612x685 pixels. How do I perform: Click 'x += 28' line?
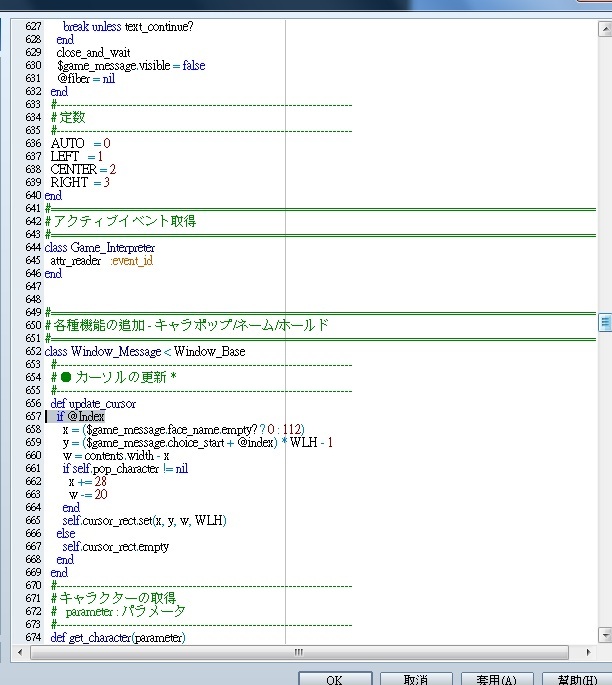[x=88, y=481]
